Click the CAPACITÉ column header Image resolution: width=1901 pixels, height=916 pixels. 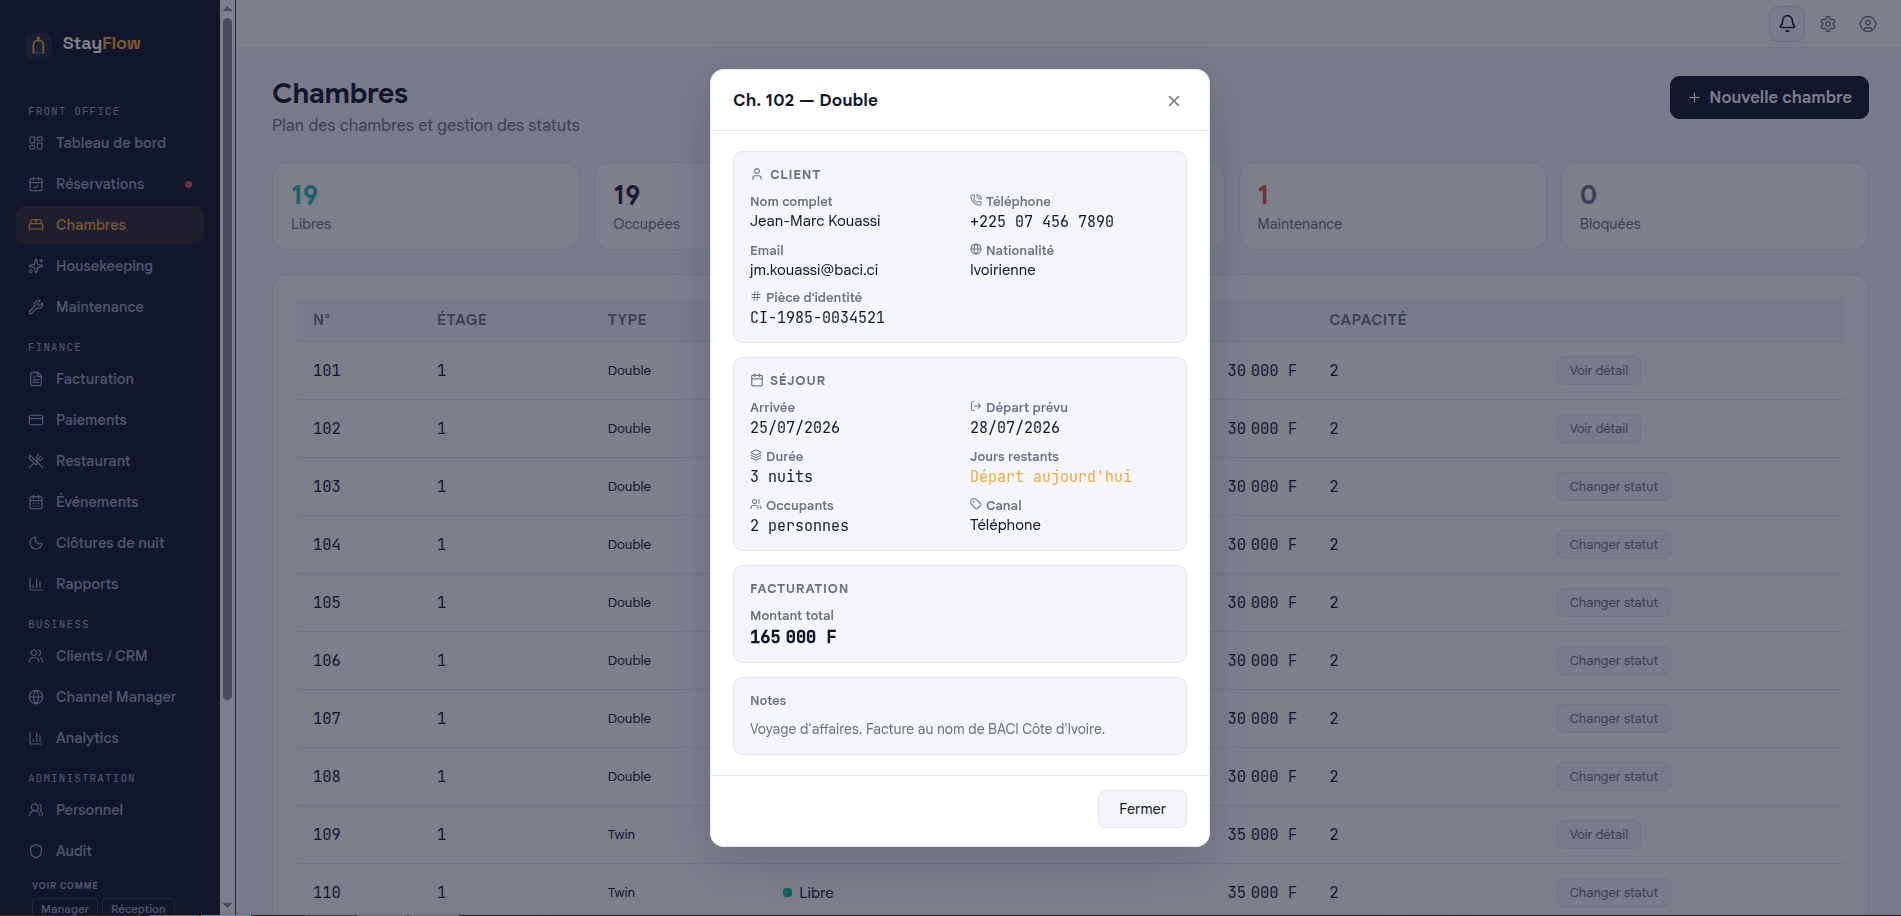[x=1368, y=320]
